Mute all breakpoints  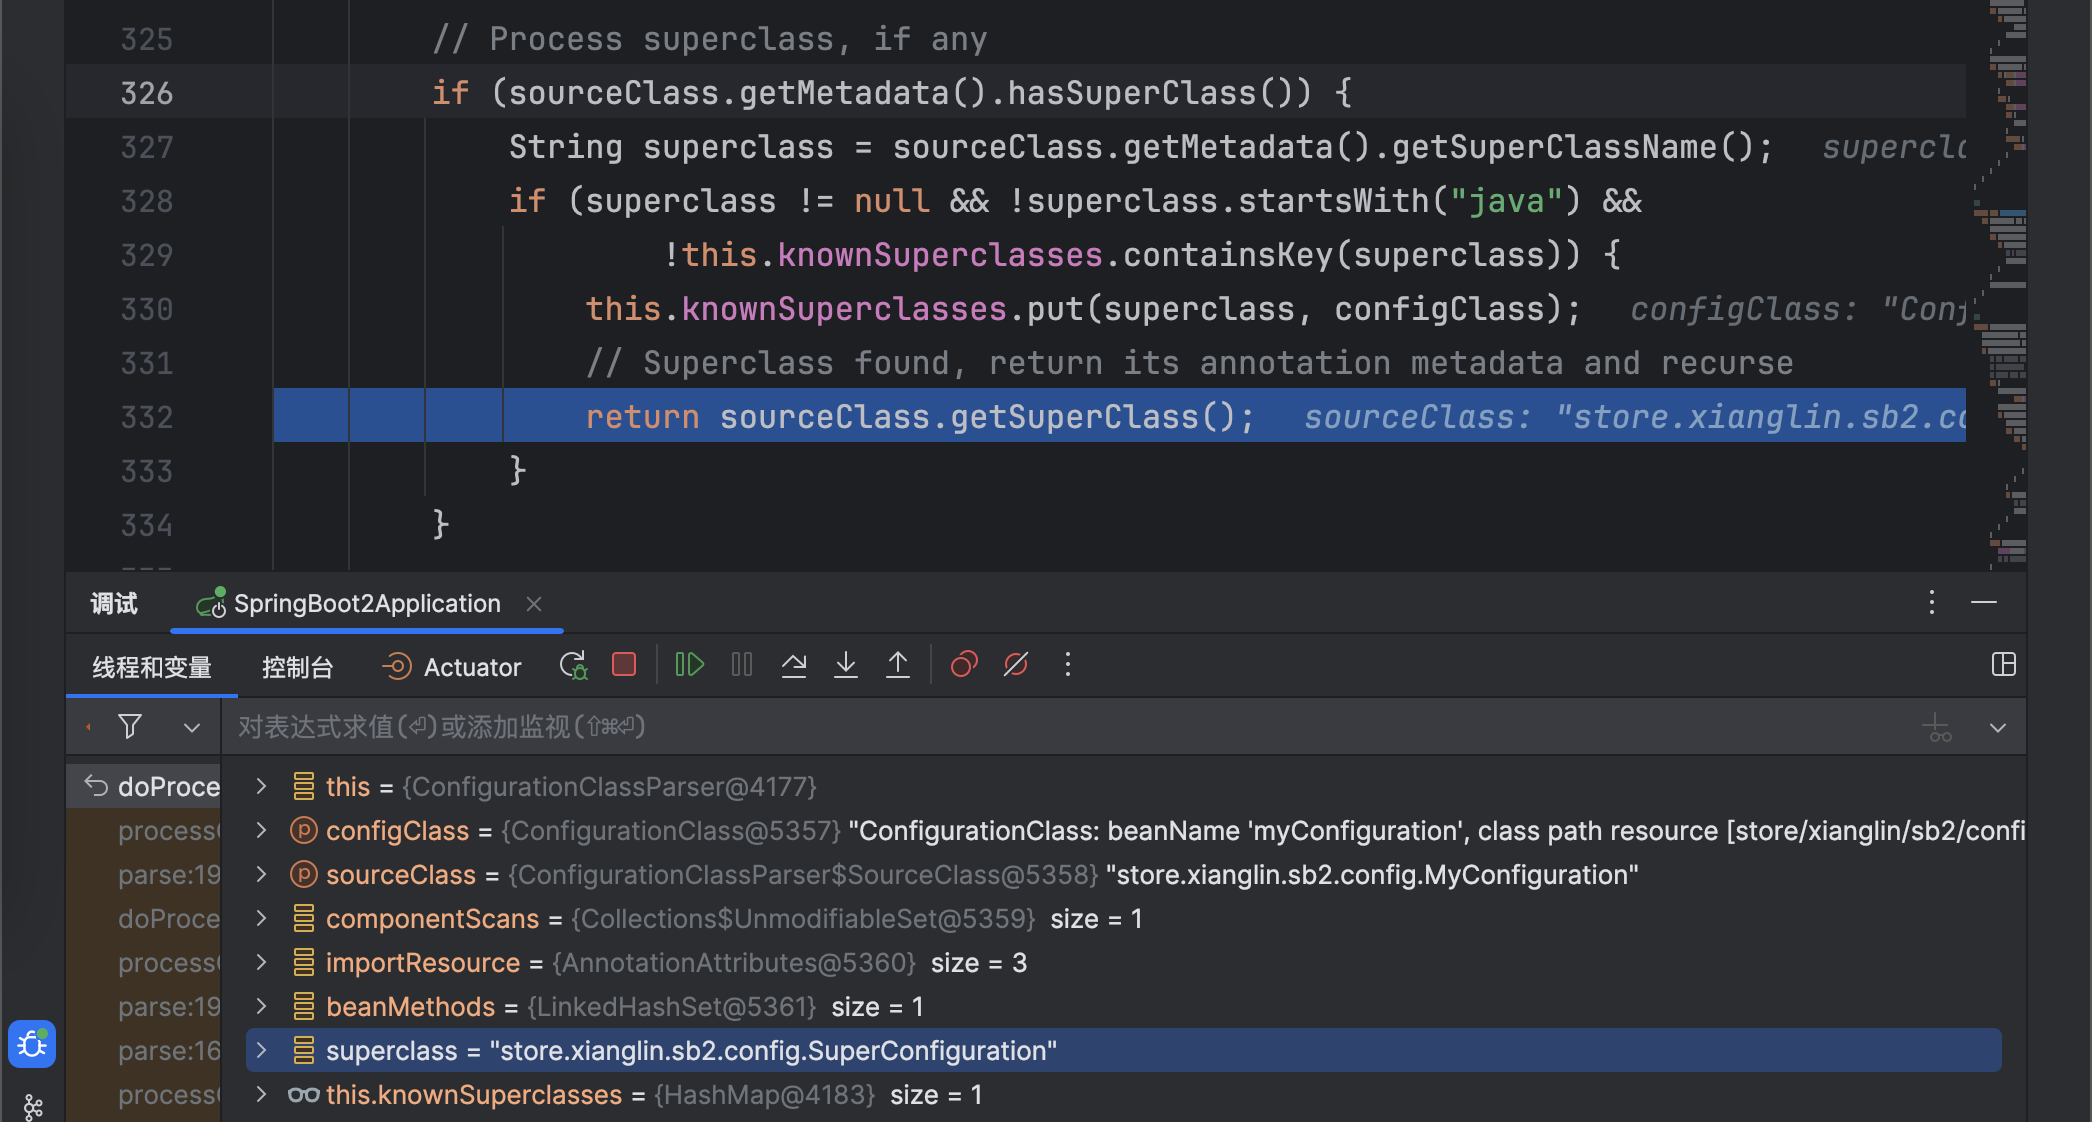[x=1016, y=665]
